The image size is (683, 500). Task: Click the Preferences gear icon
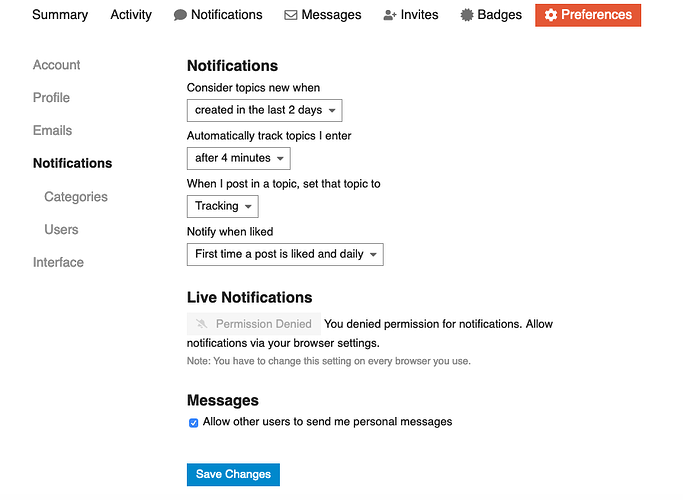(x=551, y=15)
